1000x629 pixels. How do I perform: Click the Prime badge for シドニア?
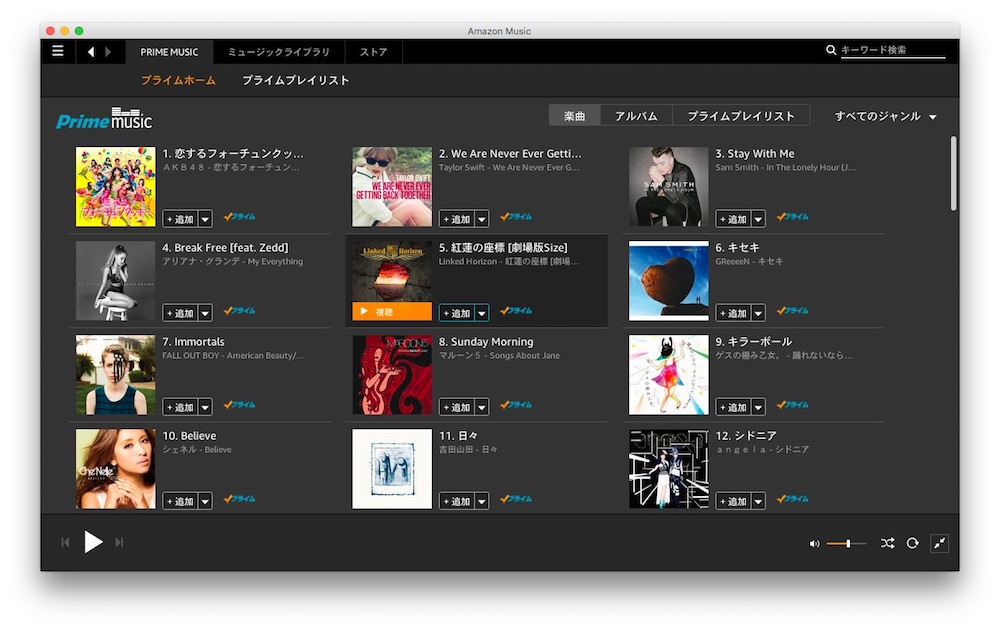pos(793,499)
